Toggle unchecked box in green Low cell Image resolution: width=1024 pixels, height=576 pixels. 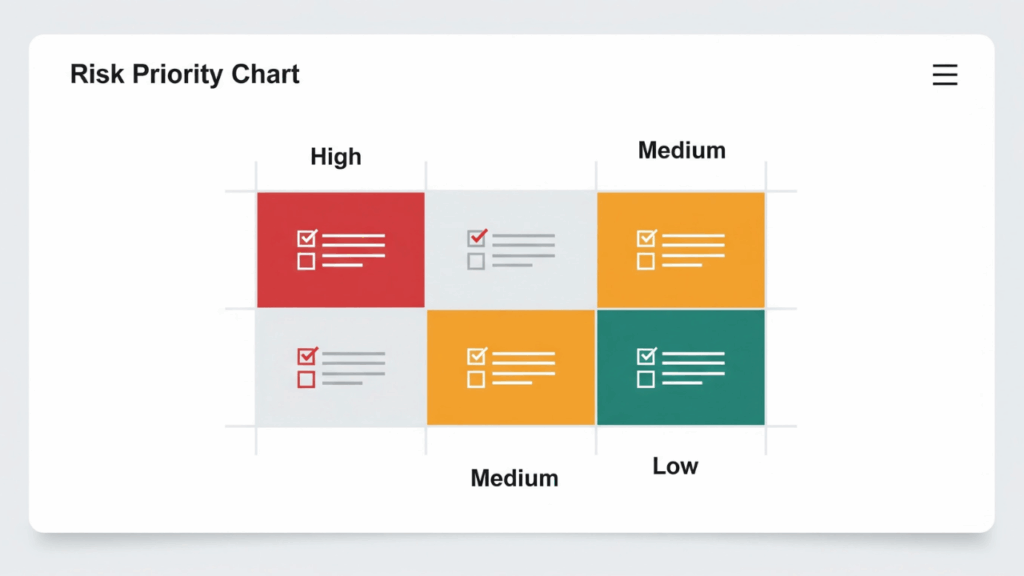[x=646, y=380]
